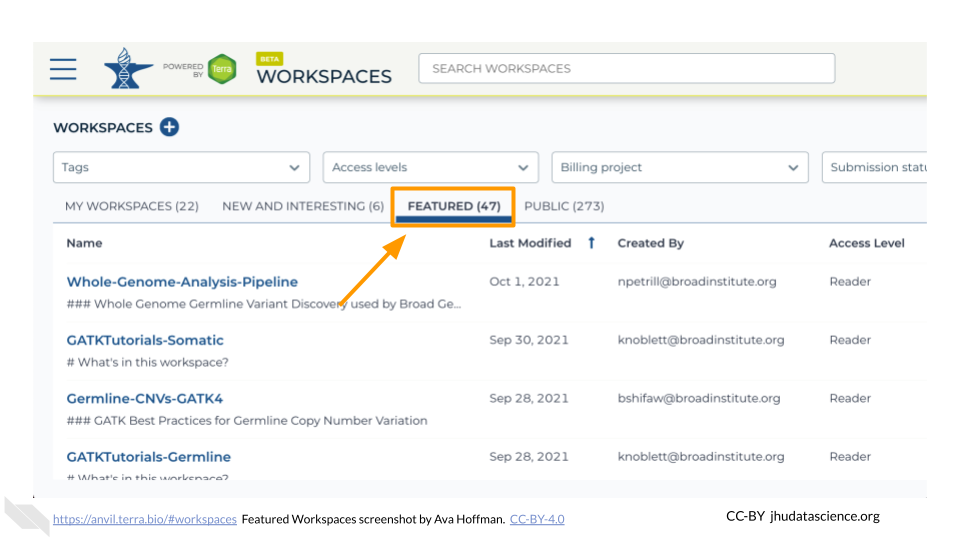Image resolution: width=960 pixels, height=540 pixels.
Task: Open Whole-Genome-Analysis-Pipeline workspace
Action: point(182,282)
